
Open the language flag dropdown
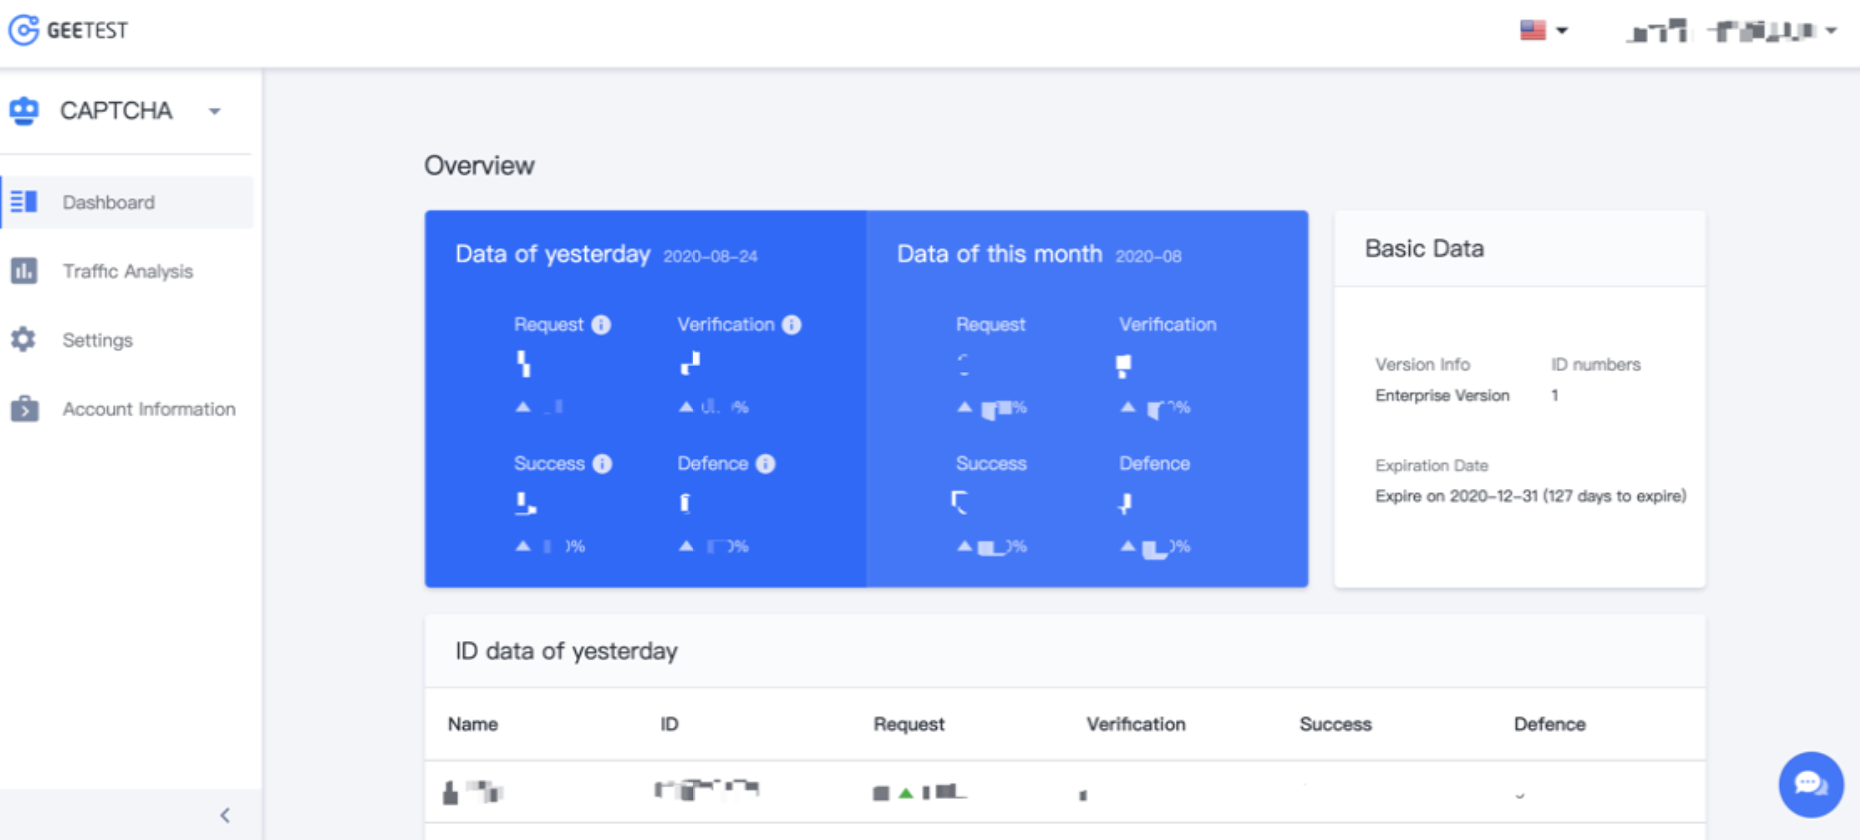1543,31
